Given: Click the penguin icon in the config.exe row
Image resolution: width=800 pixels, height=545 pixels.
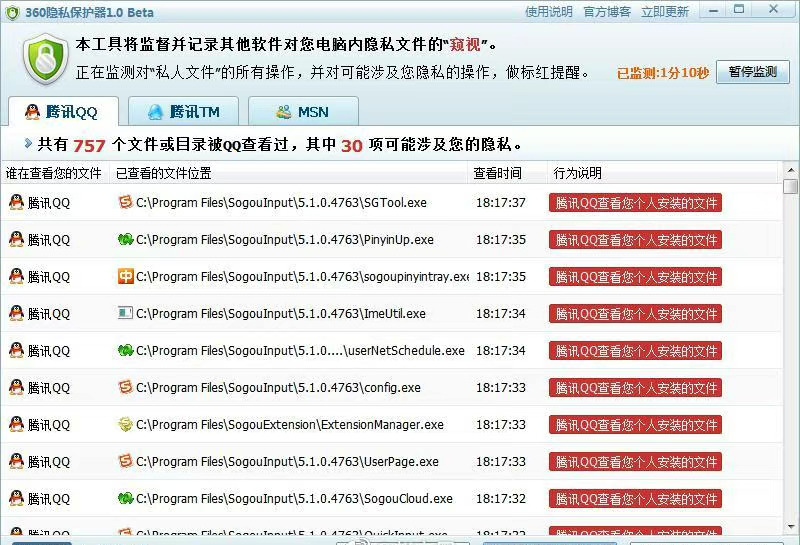Looking at the screenshot, I should pos(16,387).
